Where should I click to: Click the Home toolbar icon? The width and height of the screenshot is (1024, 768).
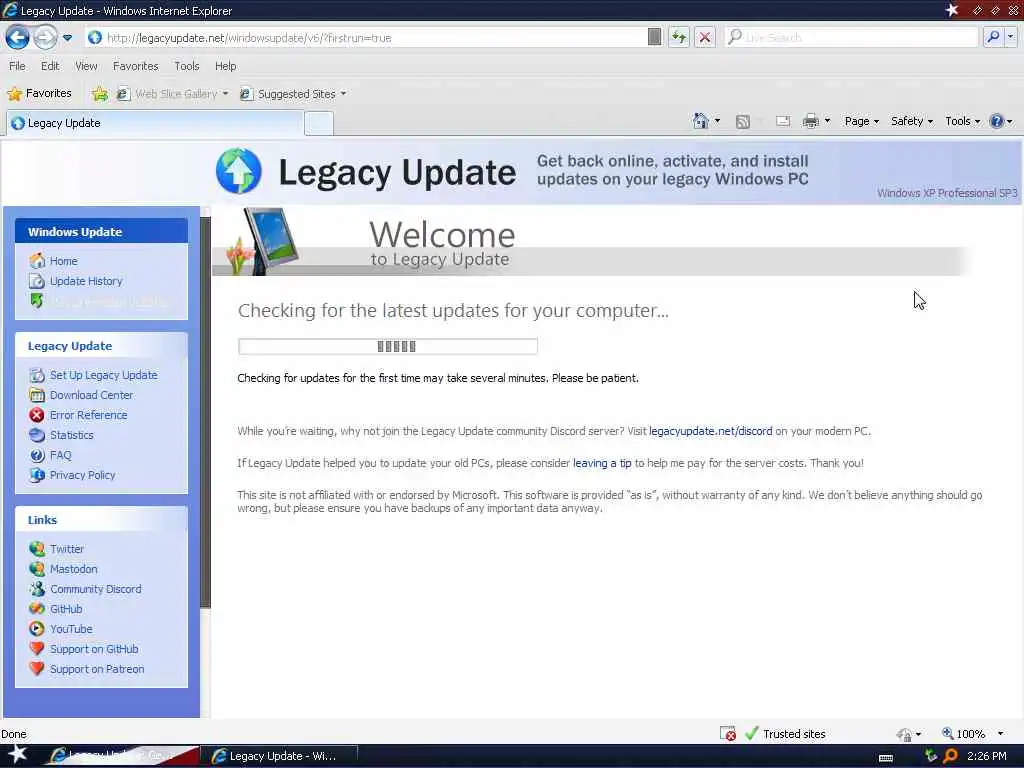point(700,121)
